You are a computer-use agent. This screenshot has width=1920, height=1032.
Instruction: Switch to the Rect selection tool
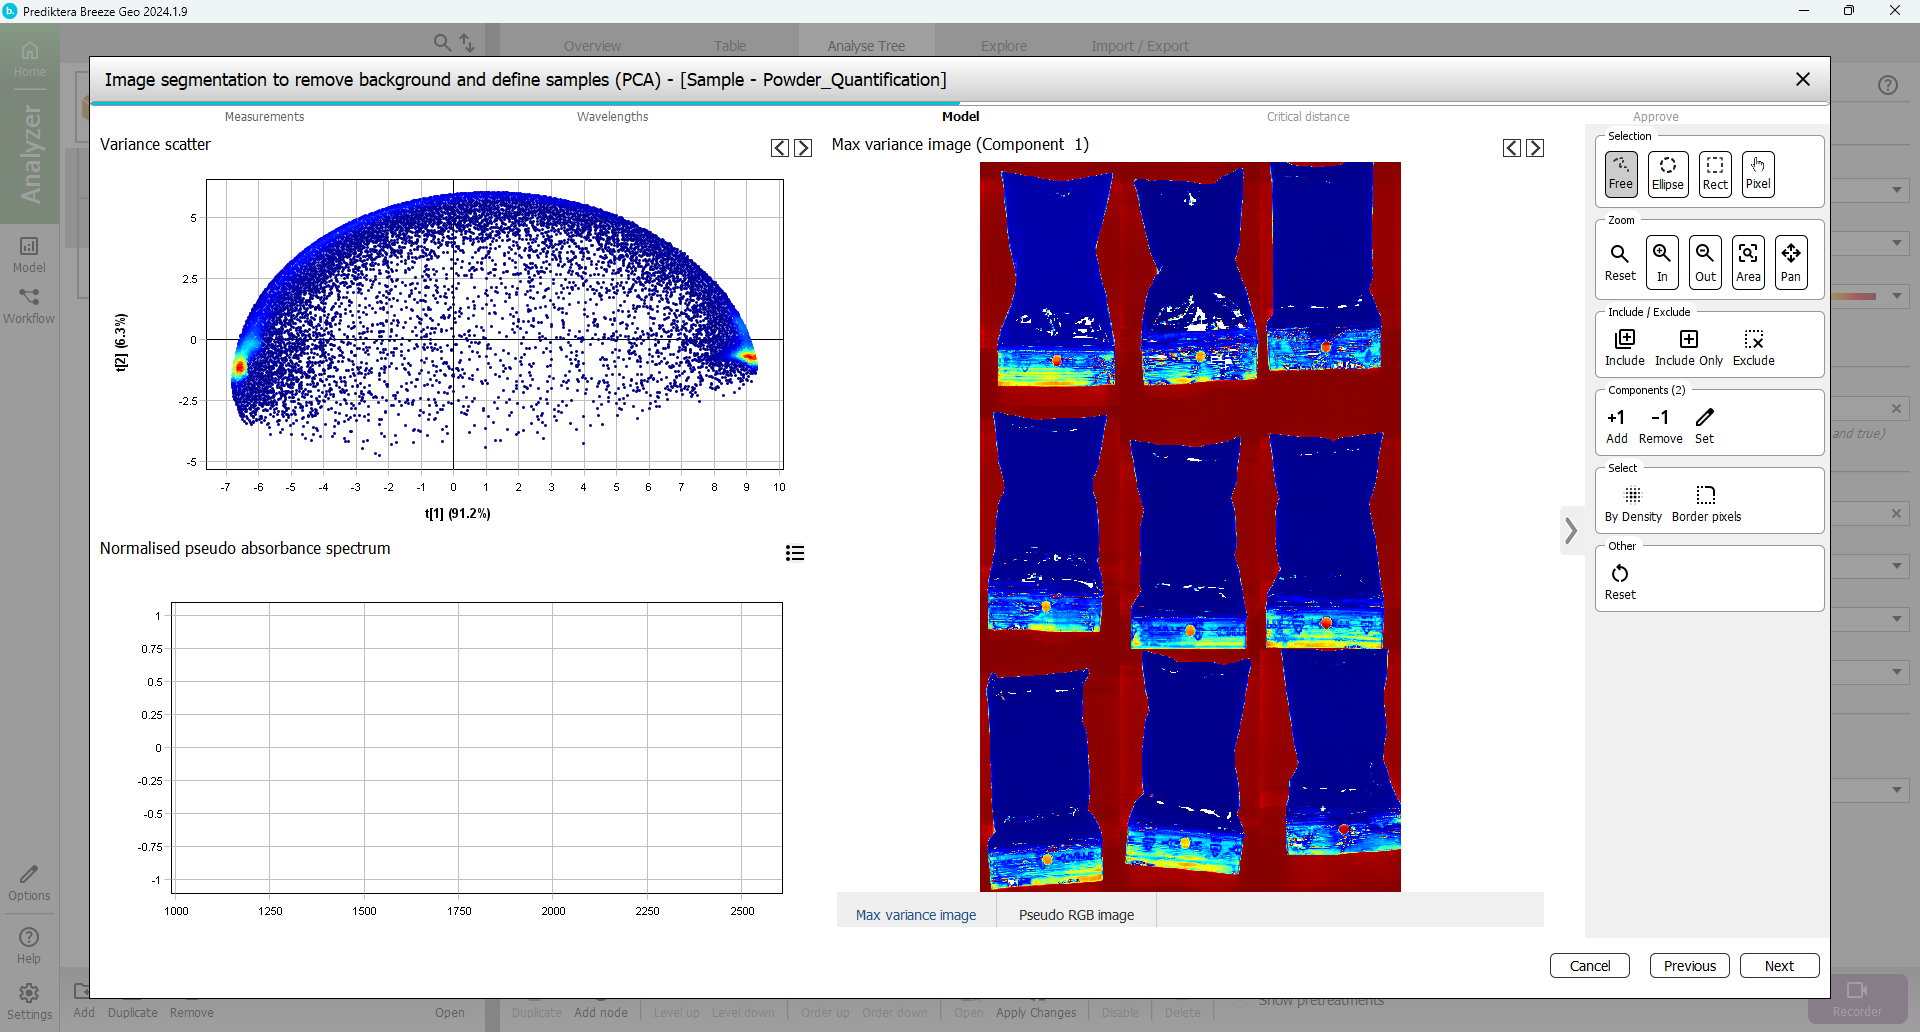1714,174
